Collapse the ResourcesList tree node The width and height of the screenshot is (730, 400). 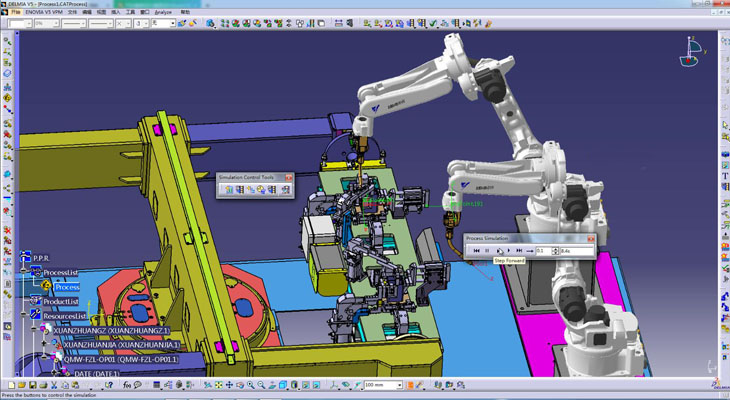click(23, 316)
